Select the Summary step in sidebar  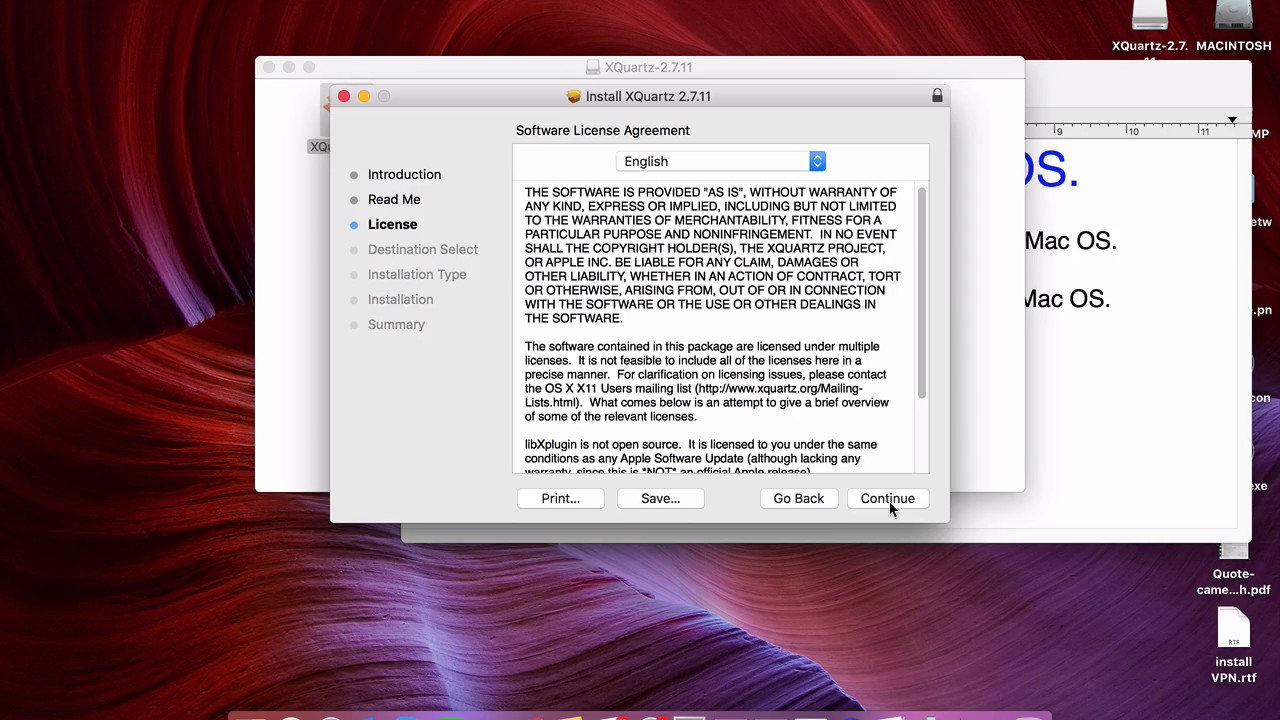[396, 324]
